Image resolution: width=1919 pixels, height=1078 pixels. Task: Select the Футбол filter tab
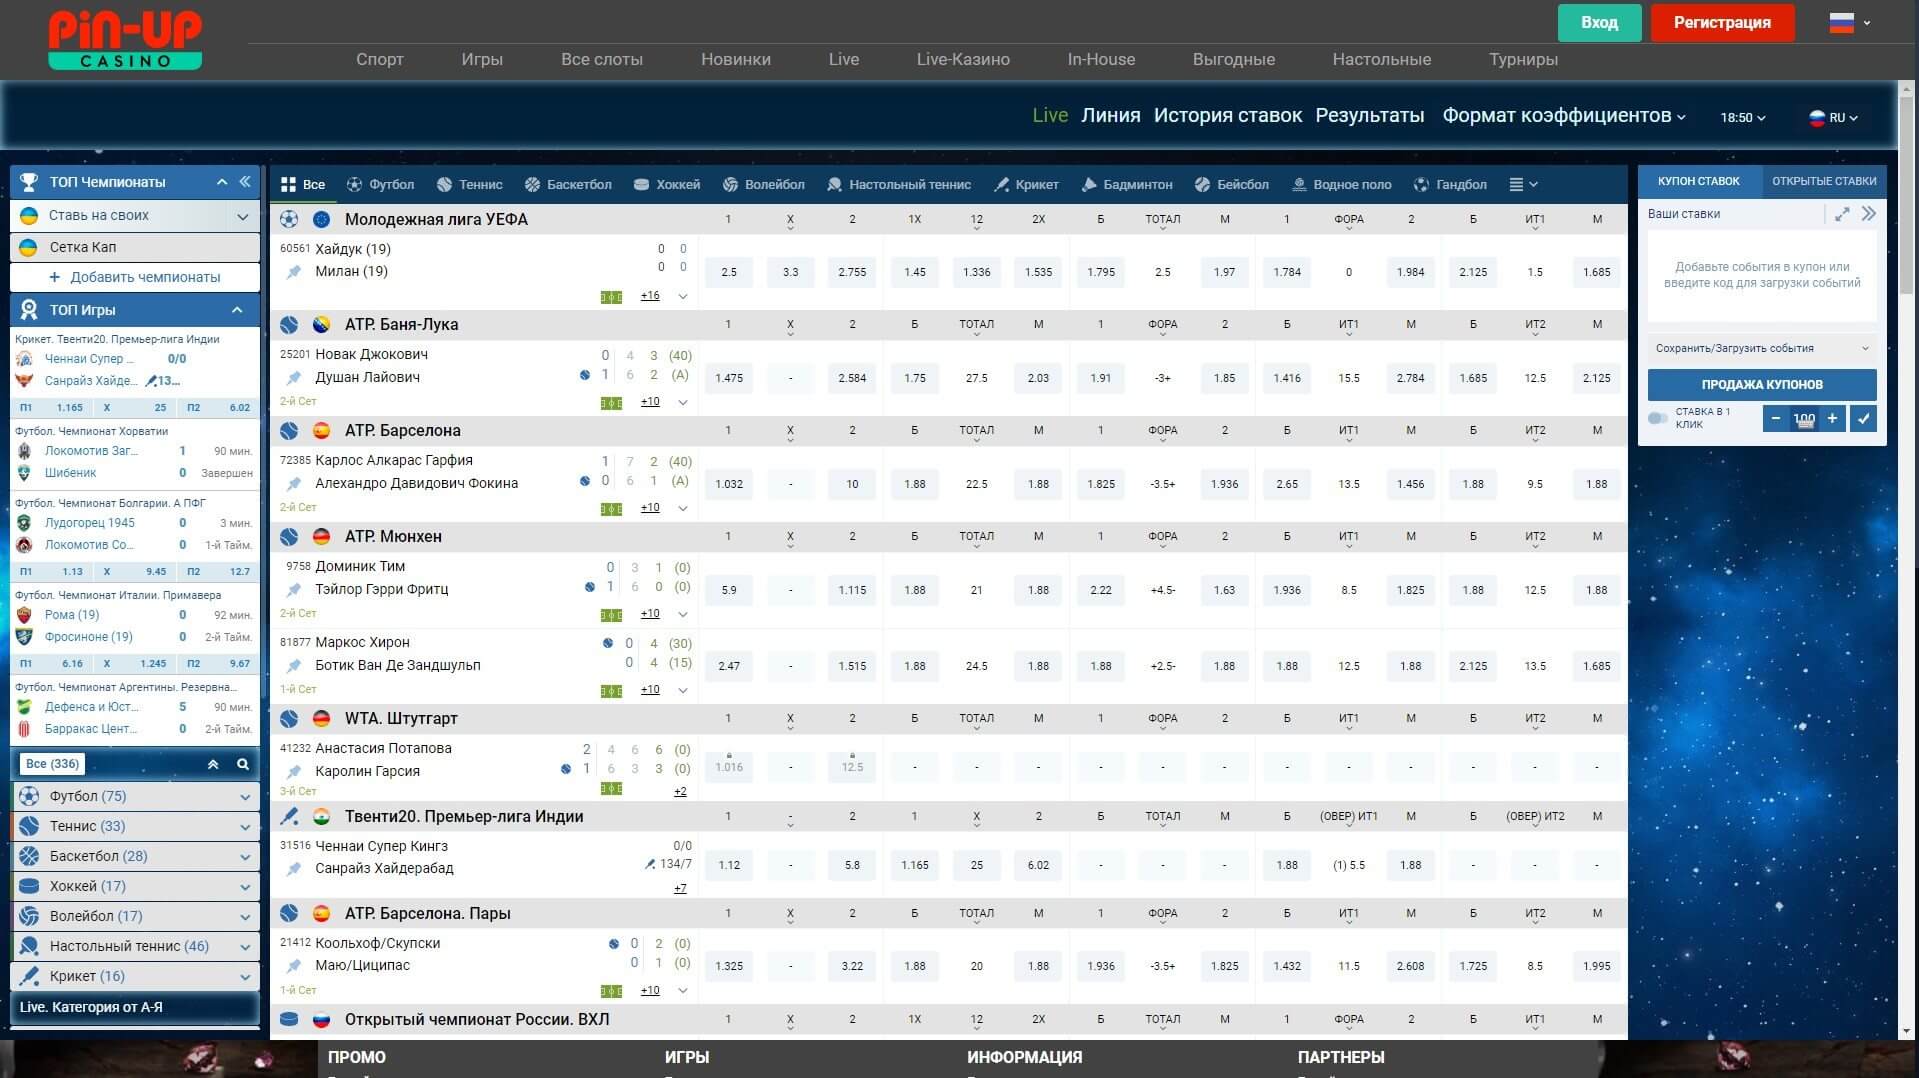380,185
